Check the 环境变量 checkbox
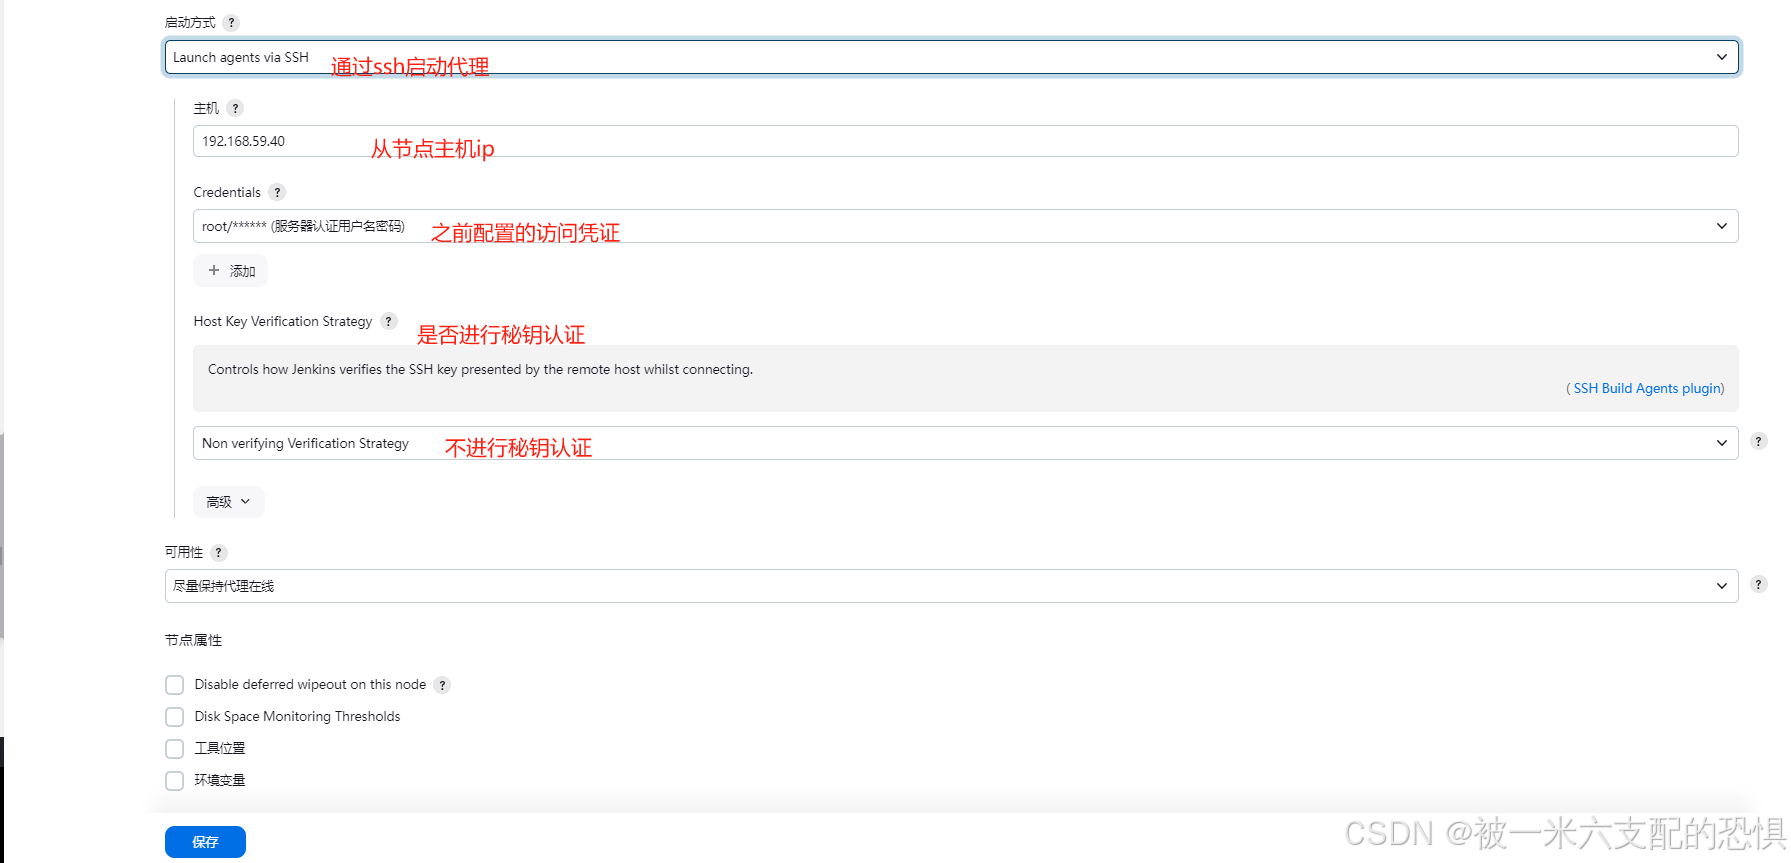Viewport: 1791px width, 863px height. click(x=174, y=781)
